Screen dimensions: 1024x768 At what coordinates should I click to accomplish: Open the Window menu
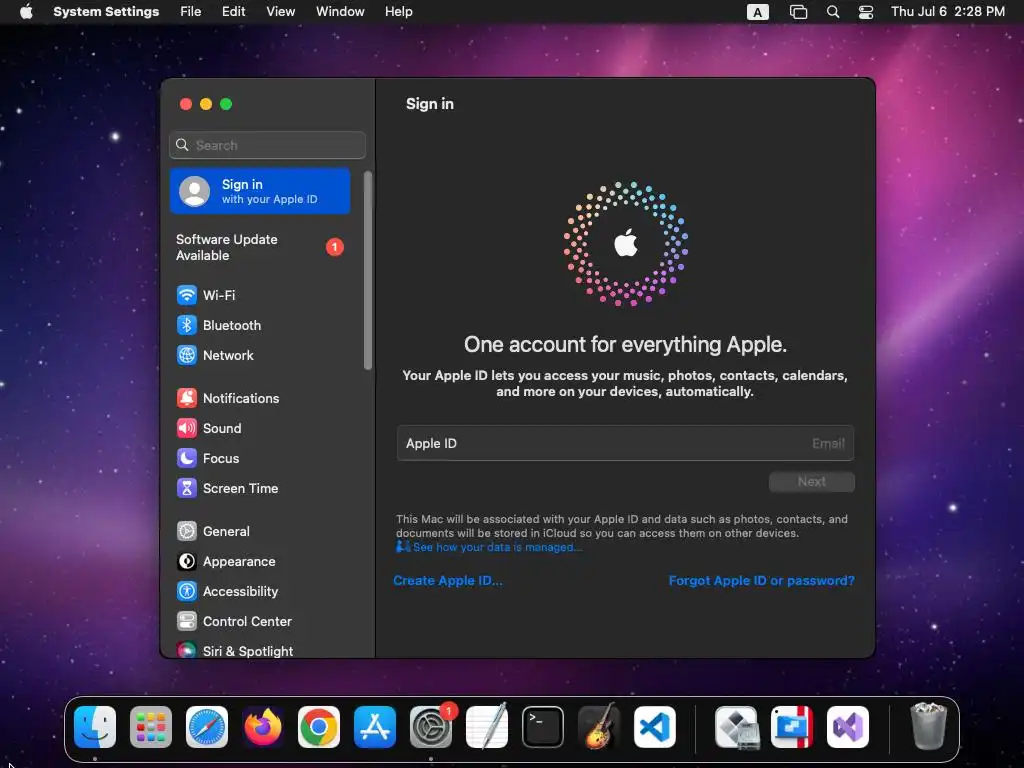(x=340, y=12)
